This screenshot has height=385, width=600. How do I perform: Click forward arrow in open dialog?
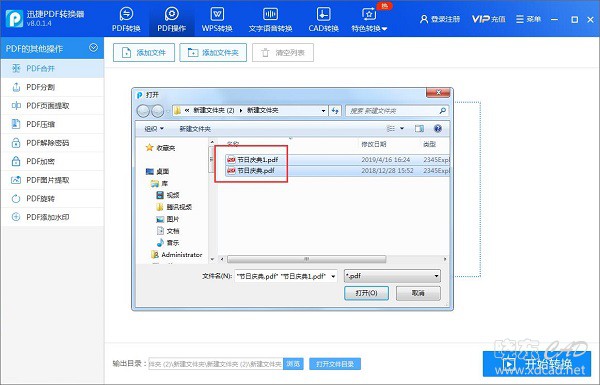[157, 111]
